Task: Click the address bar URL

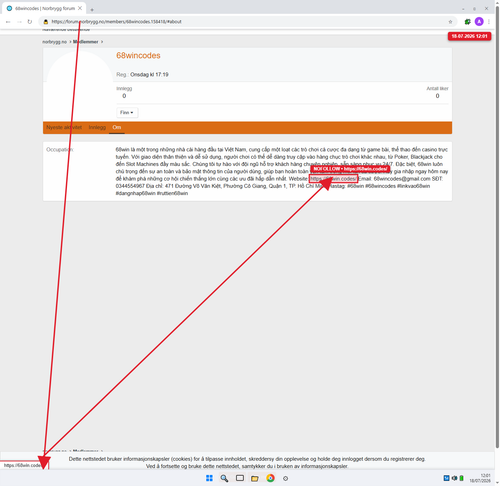Action: point(117,22)
